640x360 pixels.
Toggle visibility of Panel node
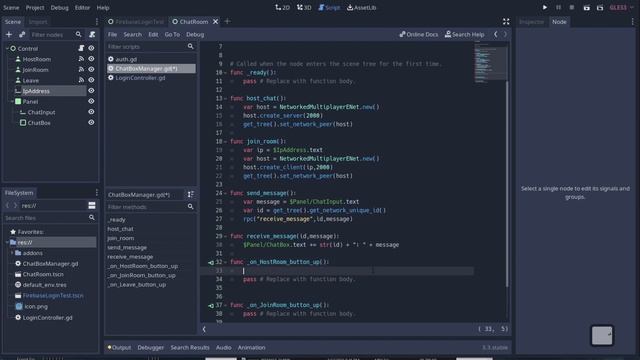click(91, 101)
